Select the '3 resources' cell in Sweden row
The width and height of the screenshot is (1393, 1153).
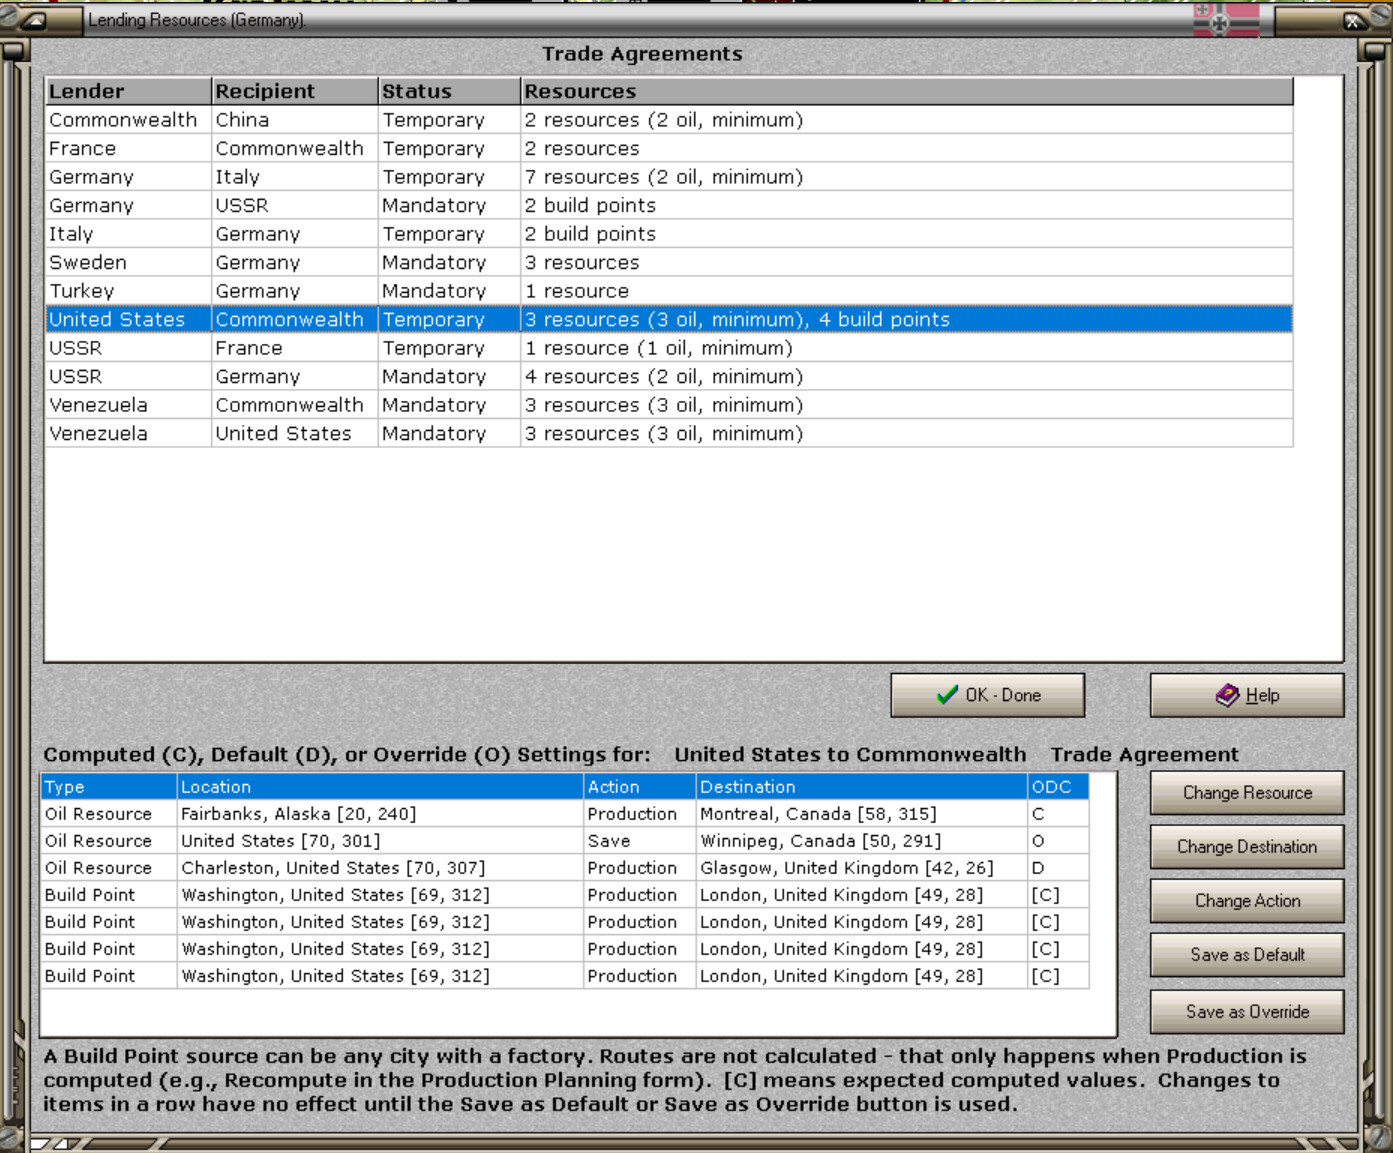(907, 262)
